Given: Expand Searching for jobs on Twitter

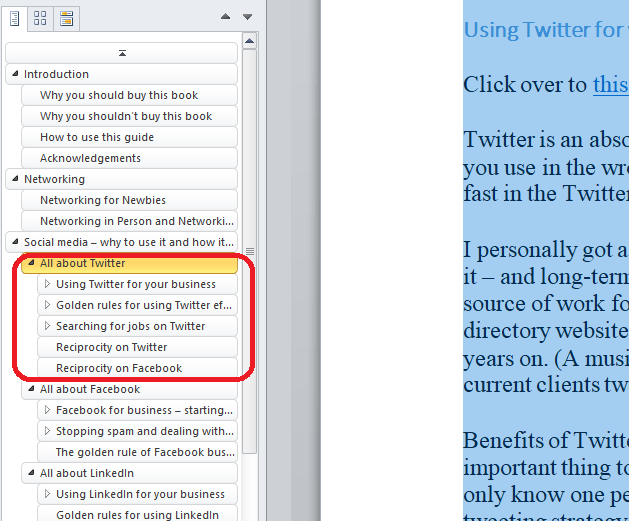Looking at the screenshot, I should click(47, 327).
